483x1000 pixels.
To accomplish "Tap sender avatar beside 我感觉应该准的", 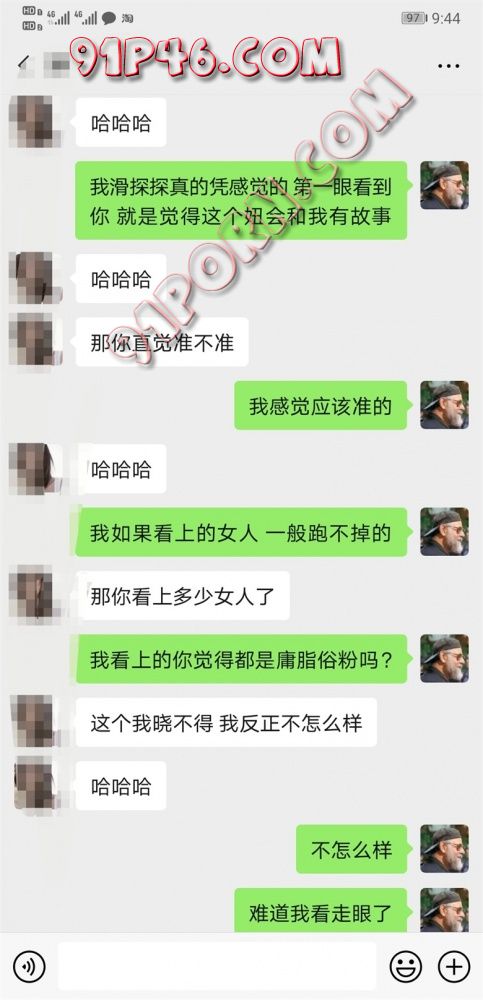I will [444, 405].
